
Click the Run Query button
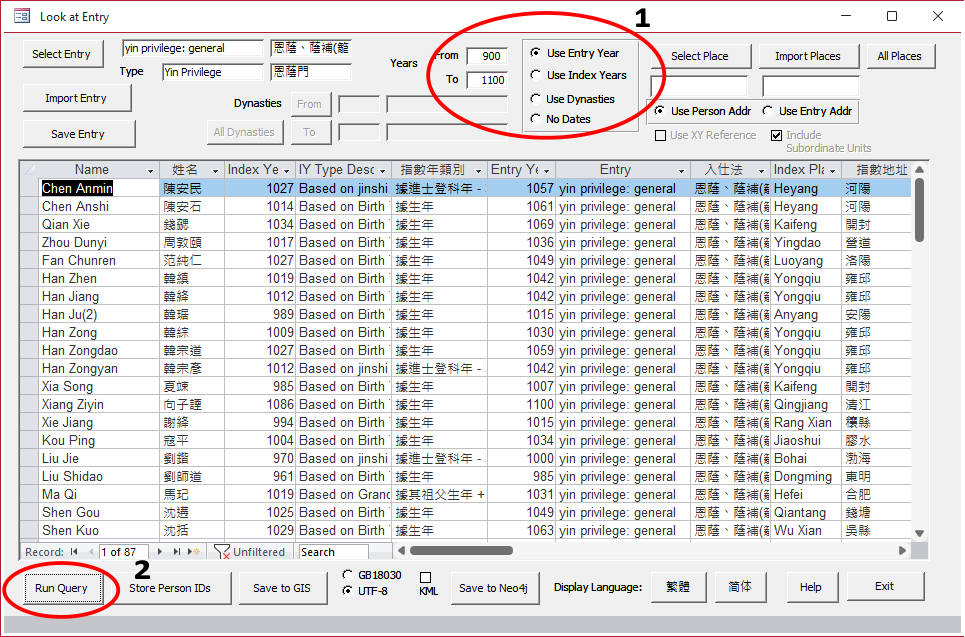(61, 588)
